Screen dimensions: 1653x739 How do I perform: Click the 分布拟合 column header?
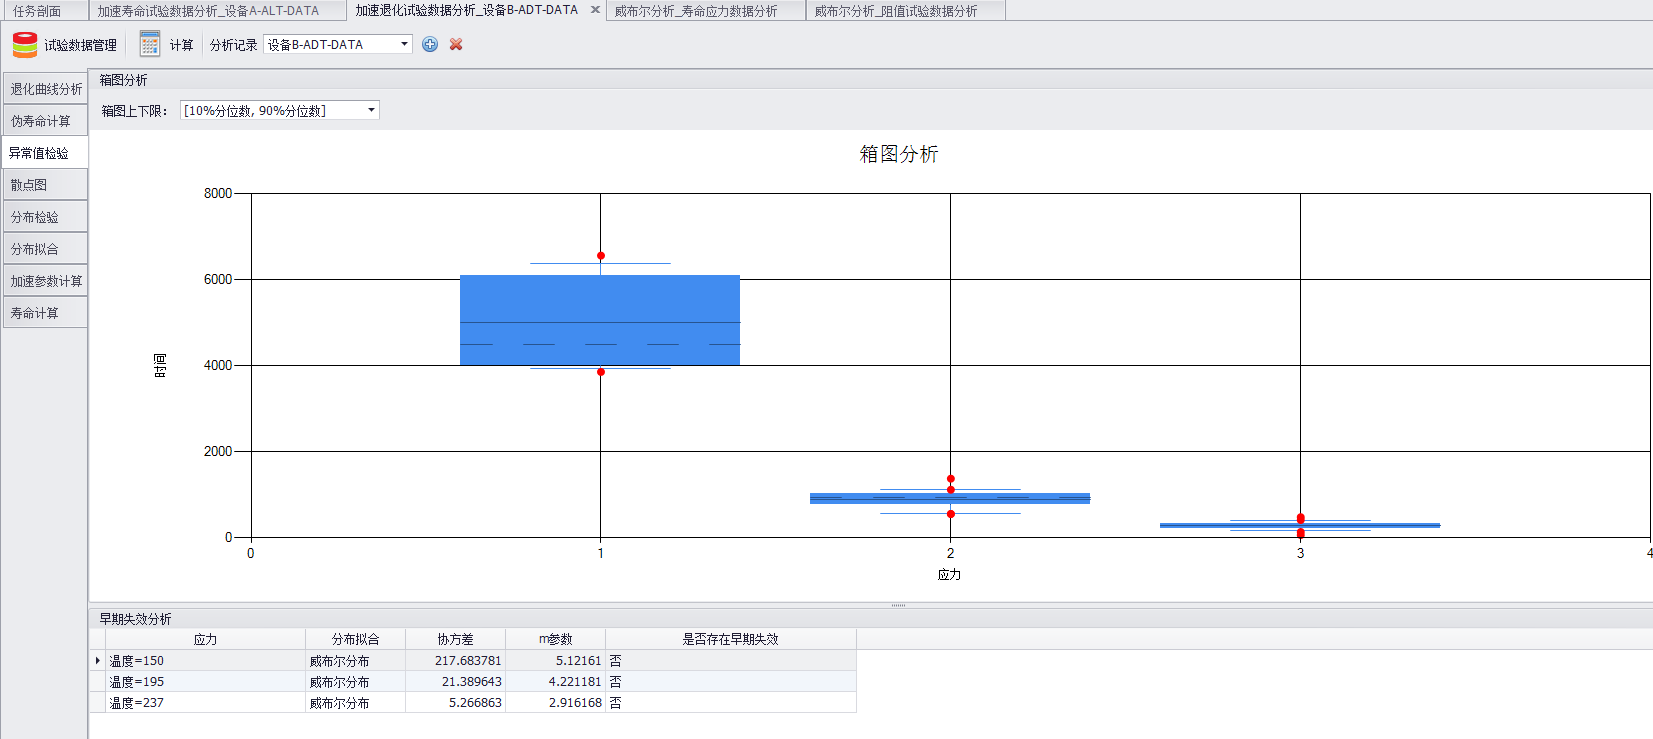click(x=355, y=639)
